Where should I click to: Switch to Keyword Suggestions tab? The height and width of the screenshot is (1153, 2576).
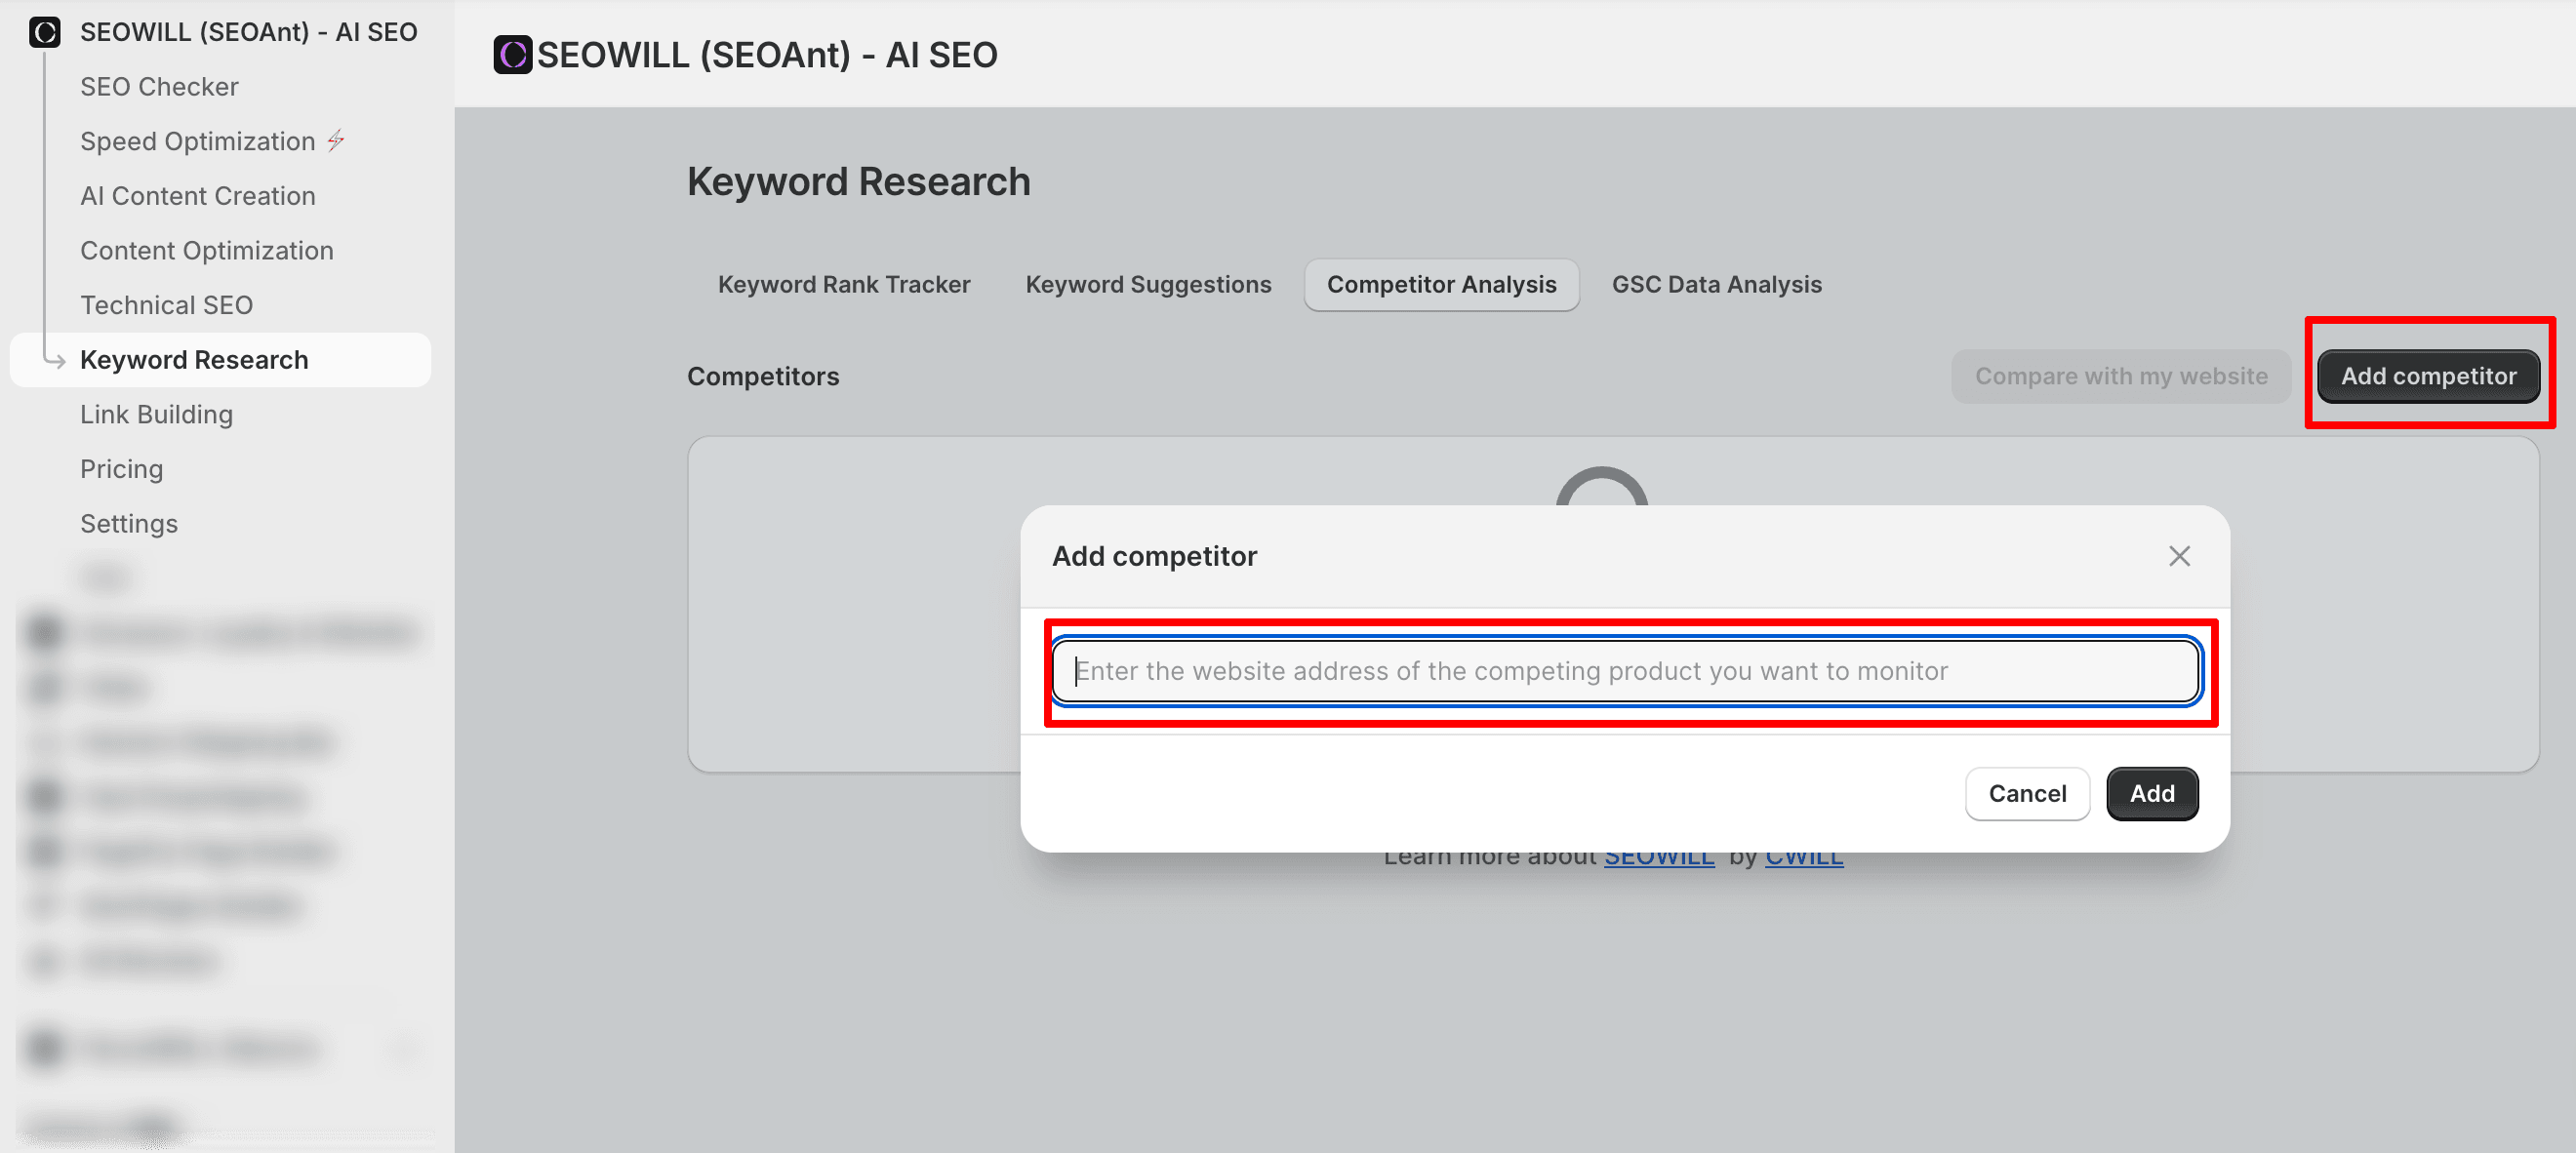[1147, 285]
